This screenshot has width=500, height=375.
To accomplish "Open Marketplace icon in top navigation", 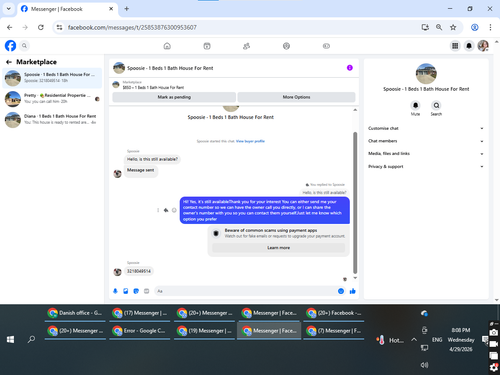I will tap(286, 46).
